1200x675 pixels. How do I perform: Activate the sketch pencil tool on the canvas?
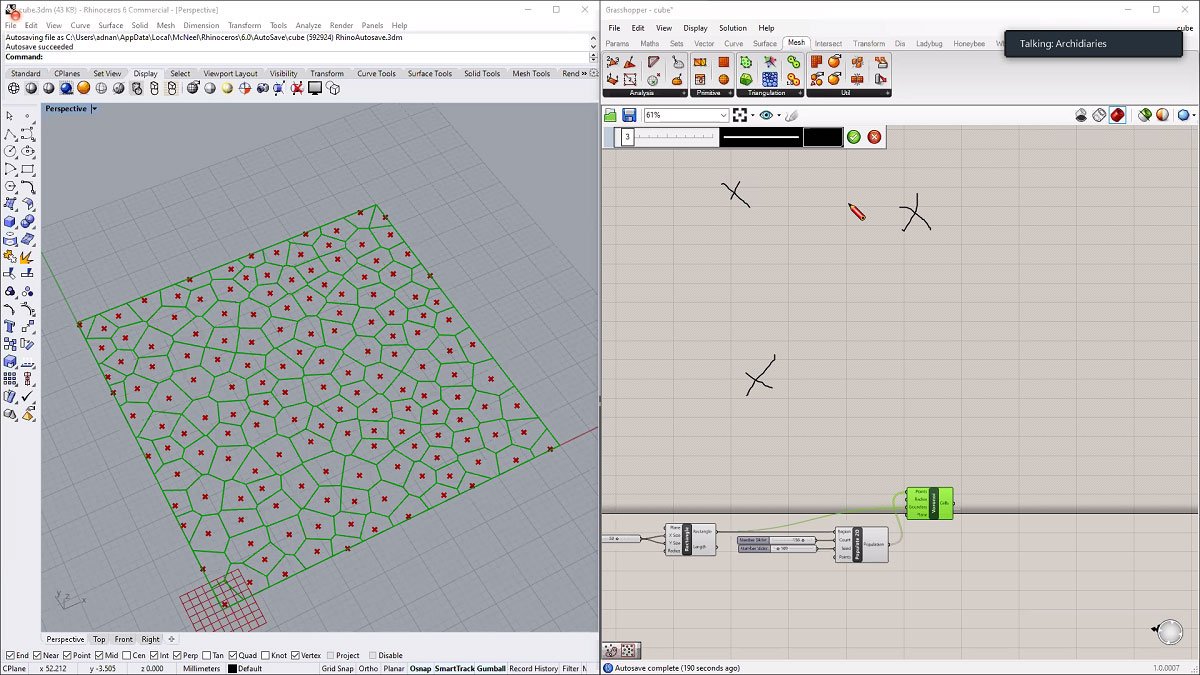[x=790, y=114]
